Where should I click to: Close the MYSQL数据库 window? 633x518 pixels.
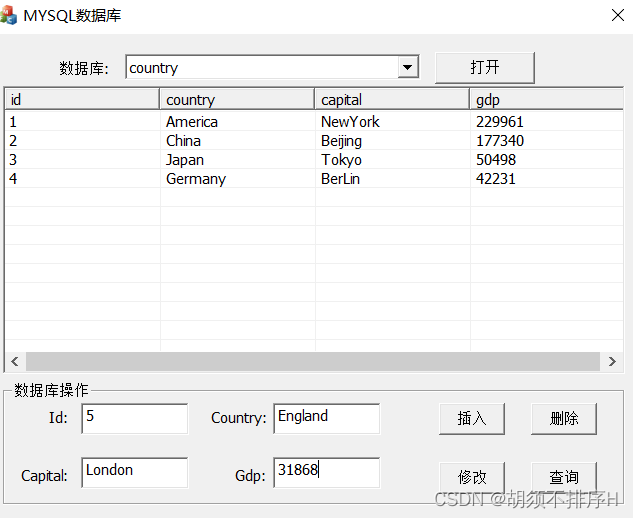click(618, 15)
